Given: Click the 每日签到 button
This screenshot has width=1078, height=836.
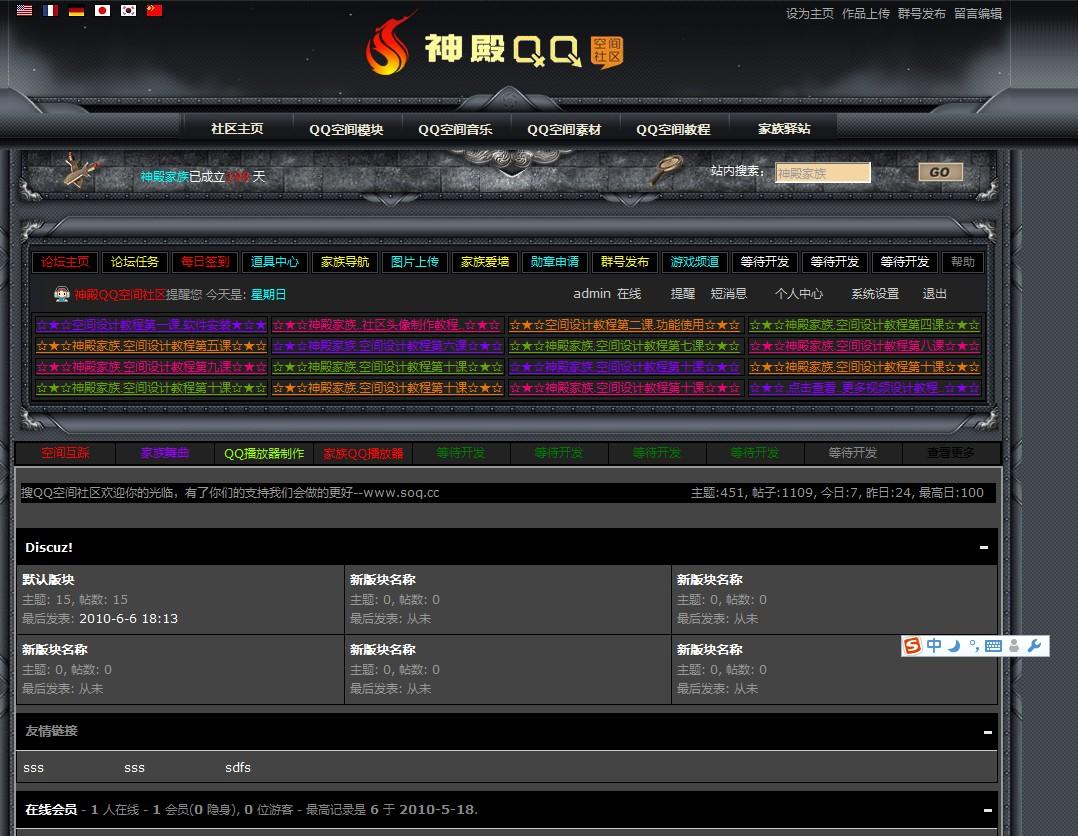Looking at the screenshot, I should [205, 262].
